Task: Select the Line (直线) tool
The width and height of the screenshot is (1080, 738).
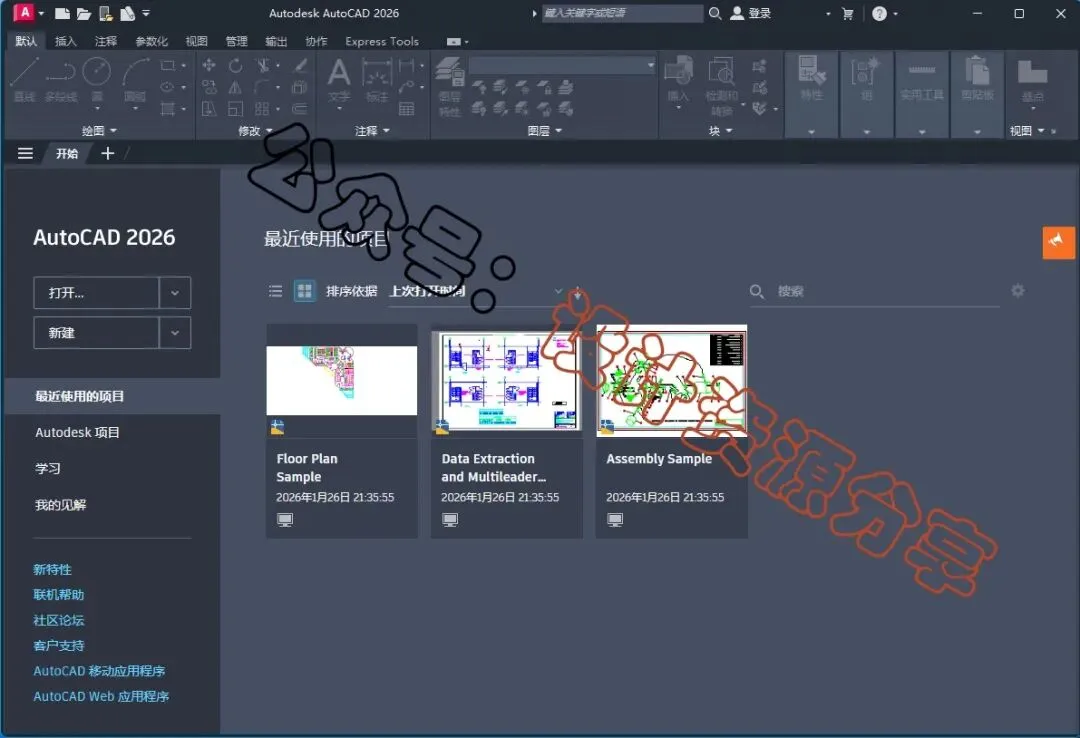Action: pyautogui.click(x=24, y=79)
